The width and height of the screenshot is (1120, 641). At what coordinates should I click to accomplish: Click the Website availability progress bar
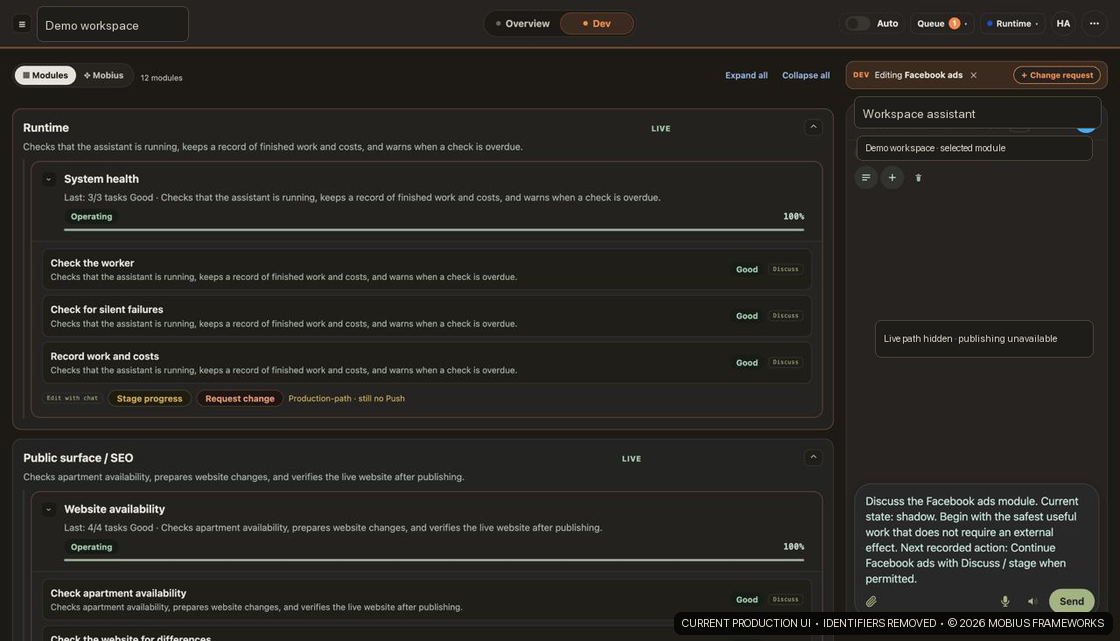pos(434,560)
